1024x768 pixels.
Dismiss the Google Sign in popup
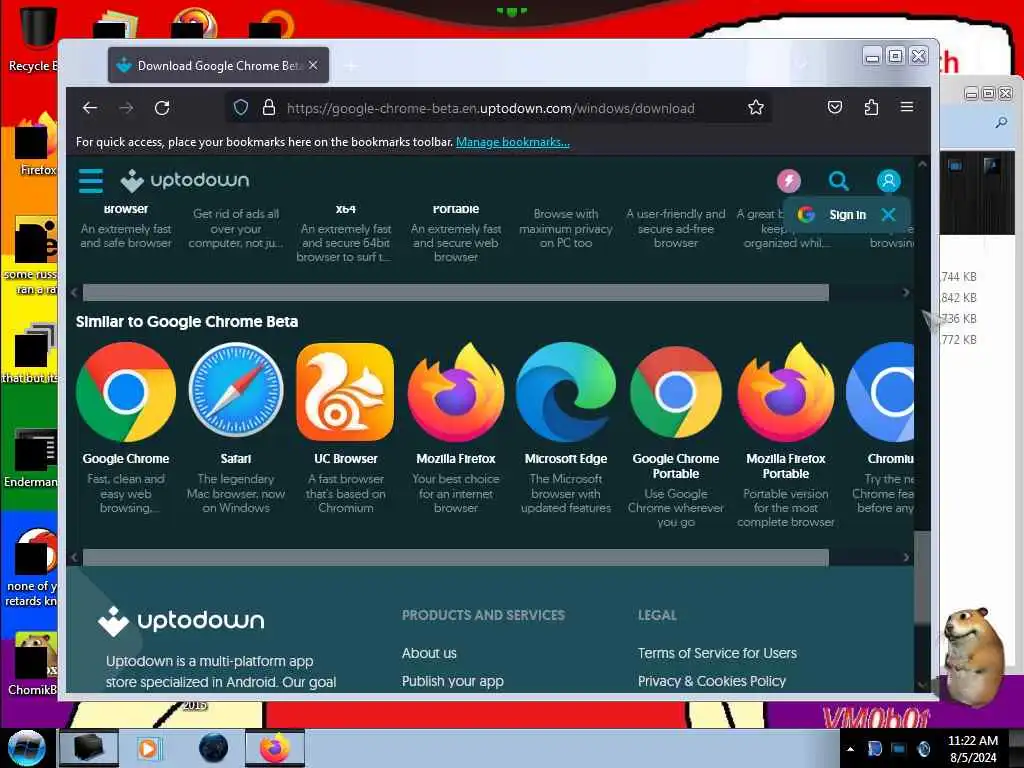(x=888, y=214)
